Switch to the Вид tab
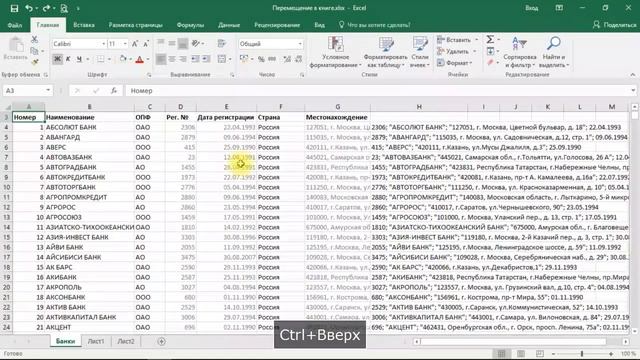This screenshot has width=640, height=360. 320,25
